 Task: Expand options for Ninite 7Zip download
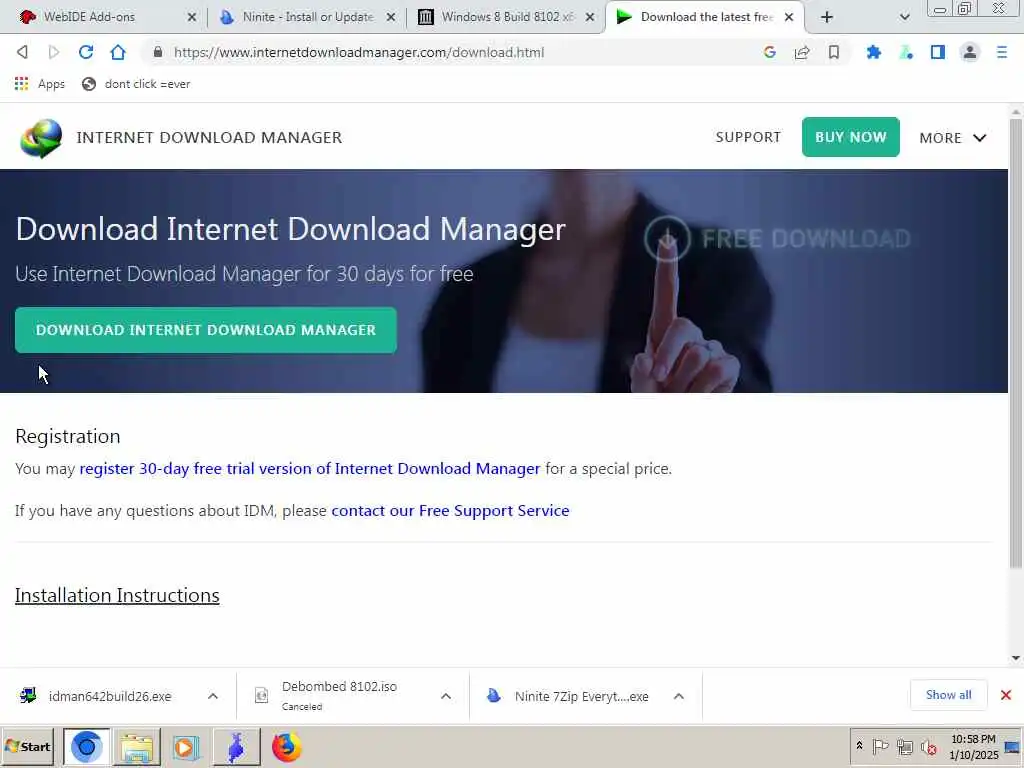pos(679,696)
